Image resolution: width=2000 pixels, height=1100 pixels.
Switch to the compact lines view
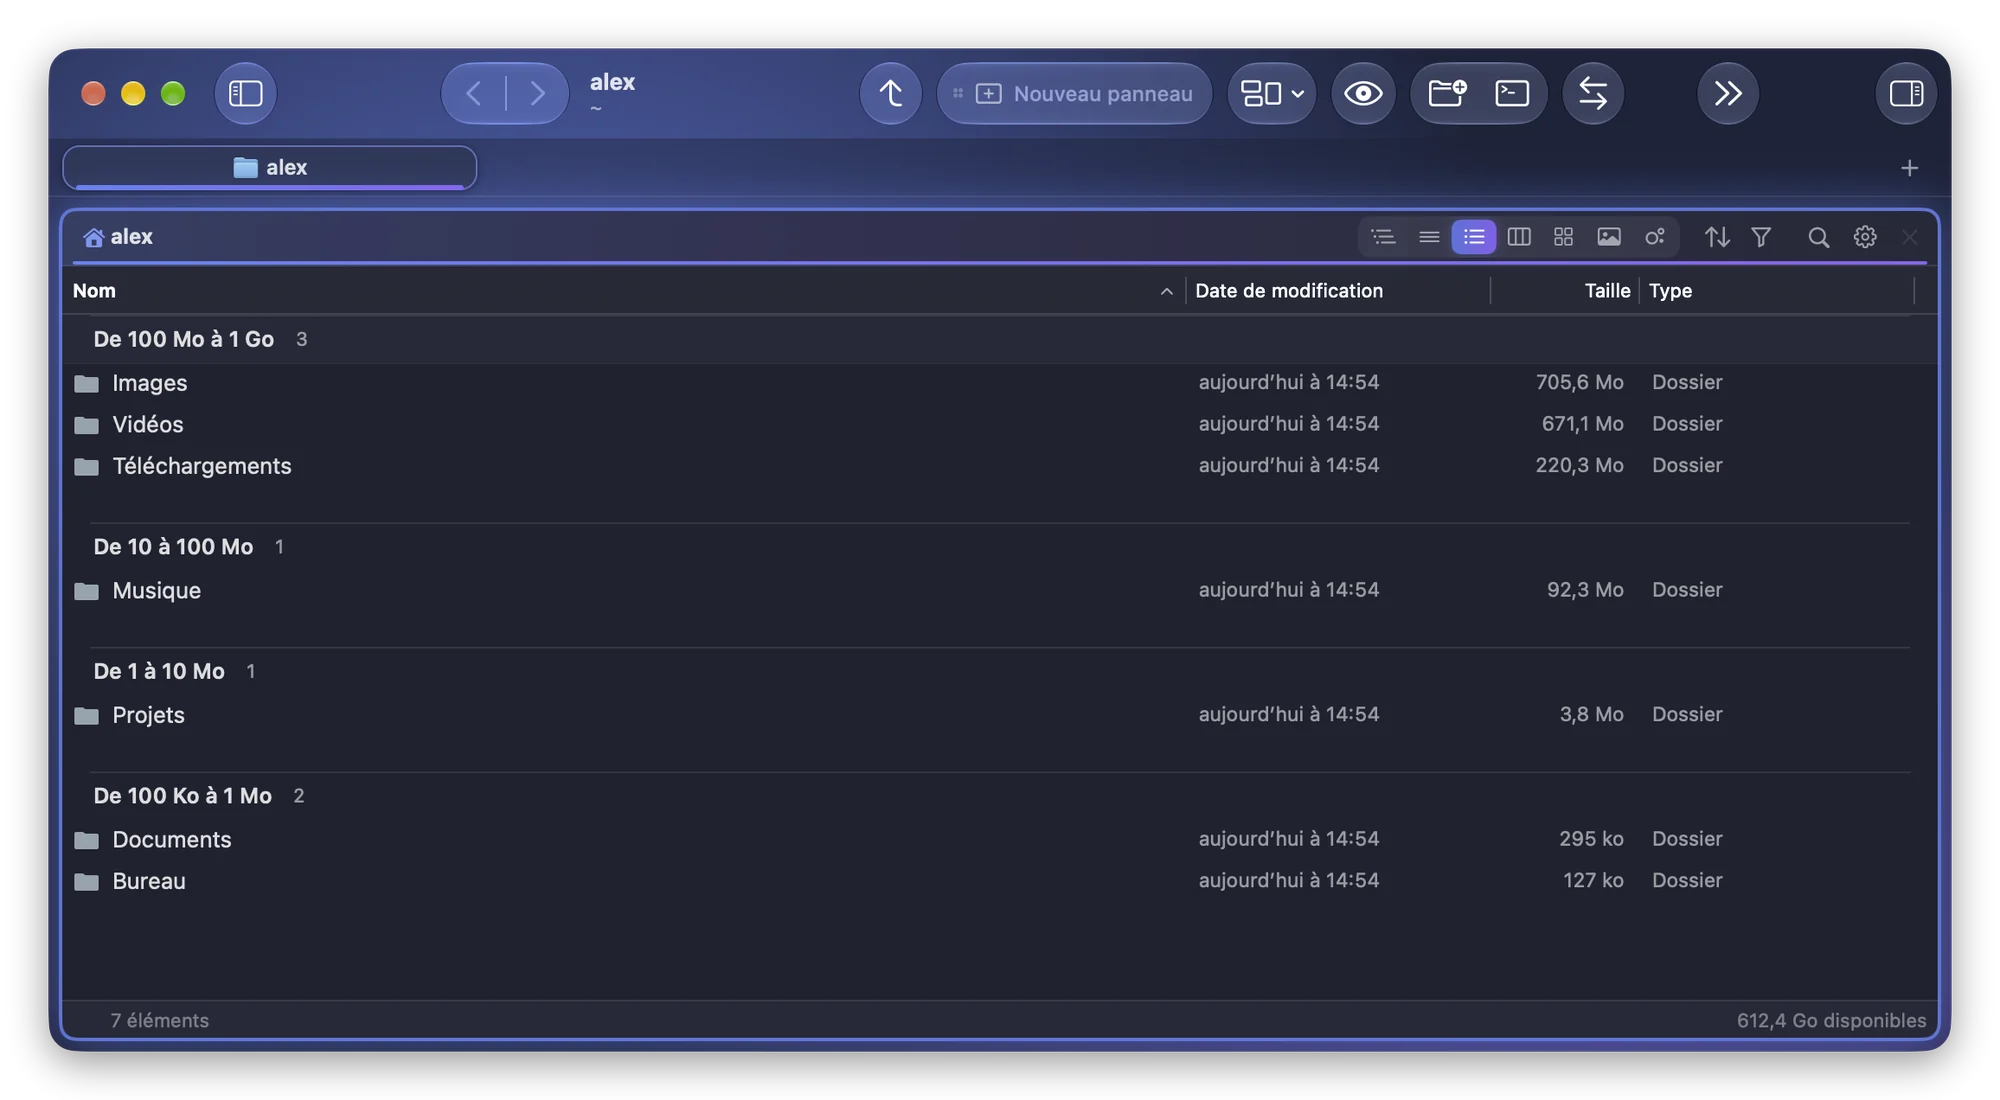1429,237
